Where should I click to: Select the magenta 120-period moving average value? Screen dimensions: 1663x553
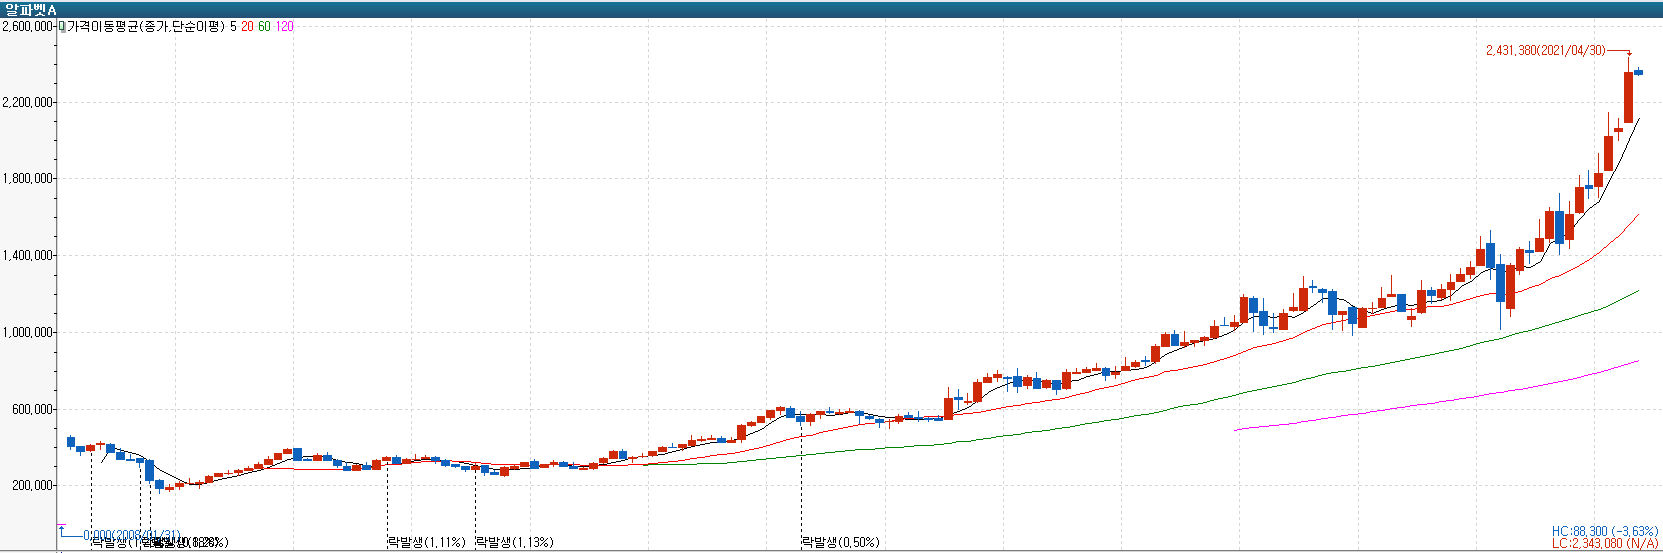tap(285, 27)
